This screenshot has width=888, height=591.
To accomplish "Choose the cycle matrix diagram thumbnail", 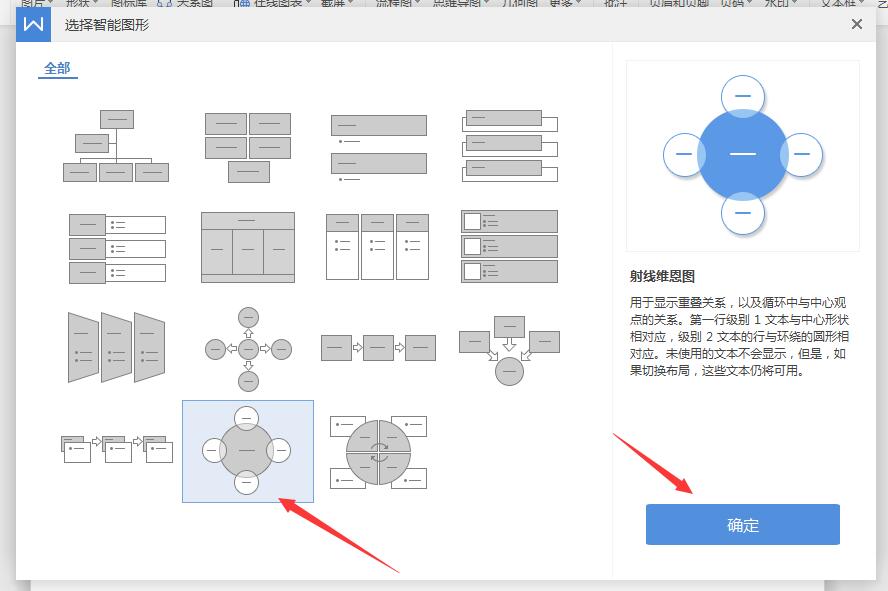I will point(378,450).
